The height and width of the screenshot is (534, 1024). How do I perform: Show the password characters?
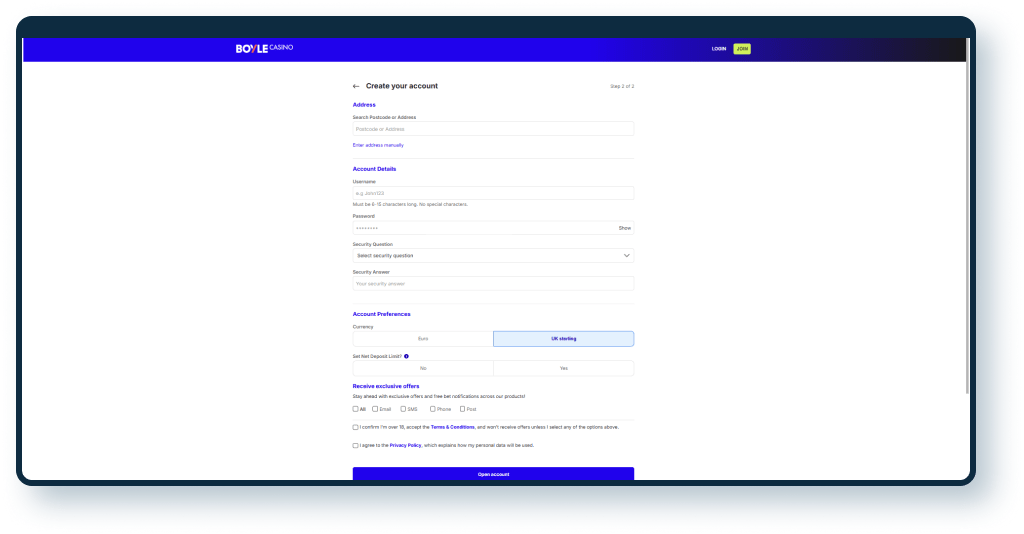[624, 228]
